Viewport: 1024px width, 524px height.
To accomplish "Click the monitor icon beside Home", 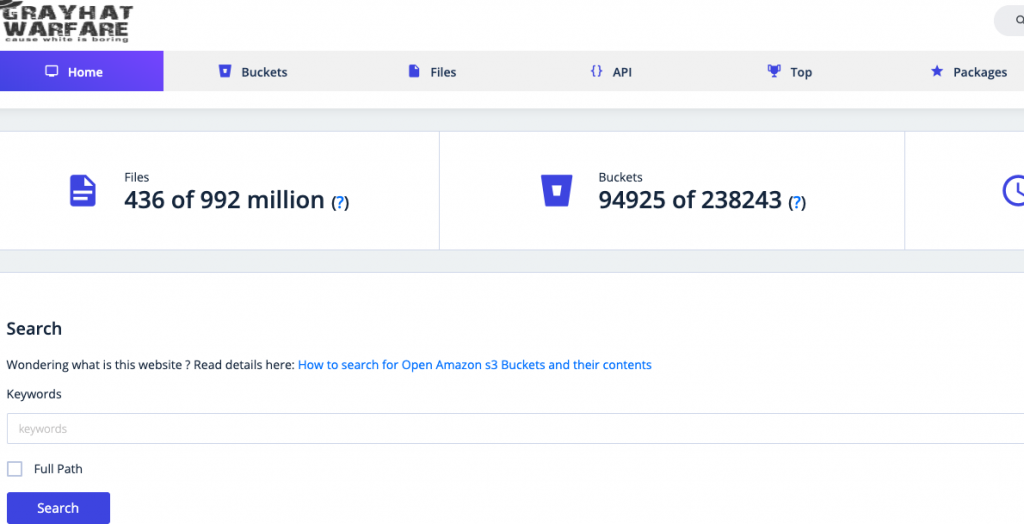I will pos(52,71).
